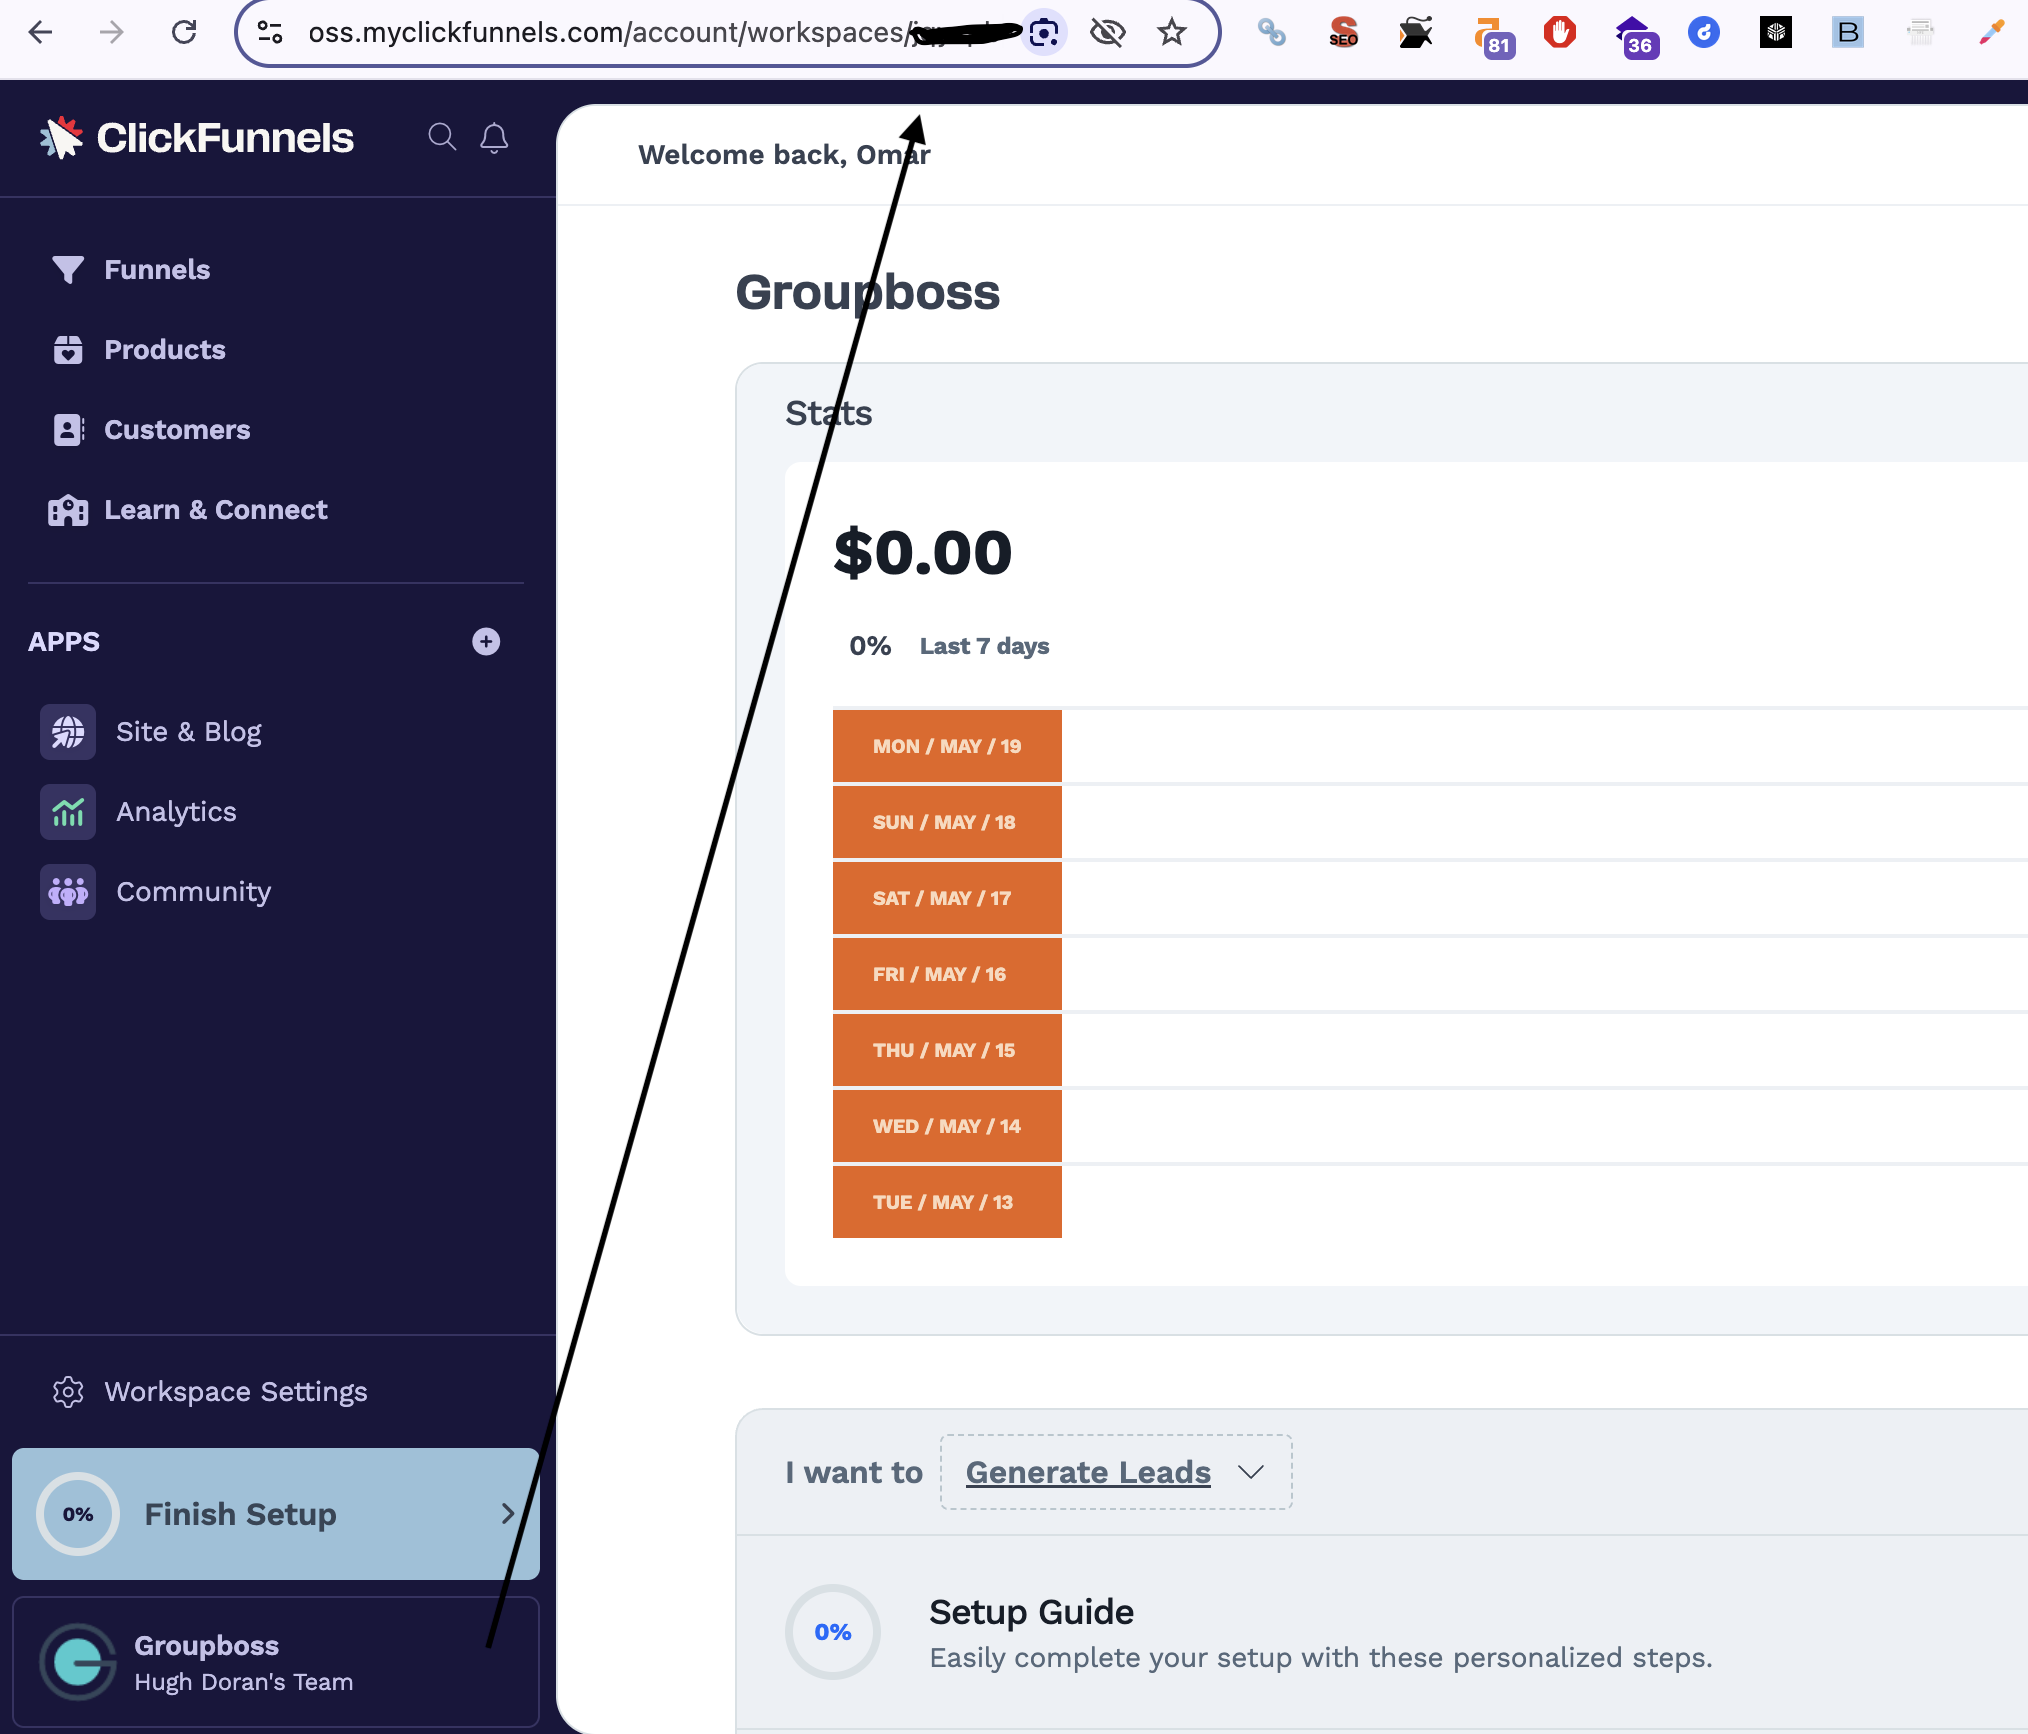2028x1734 pixels.
Task: Select the SAT / MAY / 17 row
Action: pyautogui.click(x=947, y=898)
